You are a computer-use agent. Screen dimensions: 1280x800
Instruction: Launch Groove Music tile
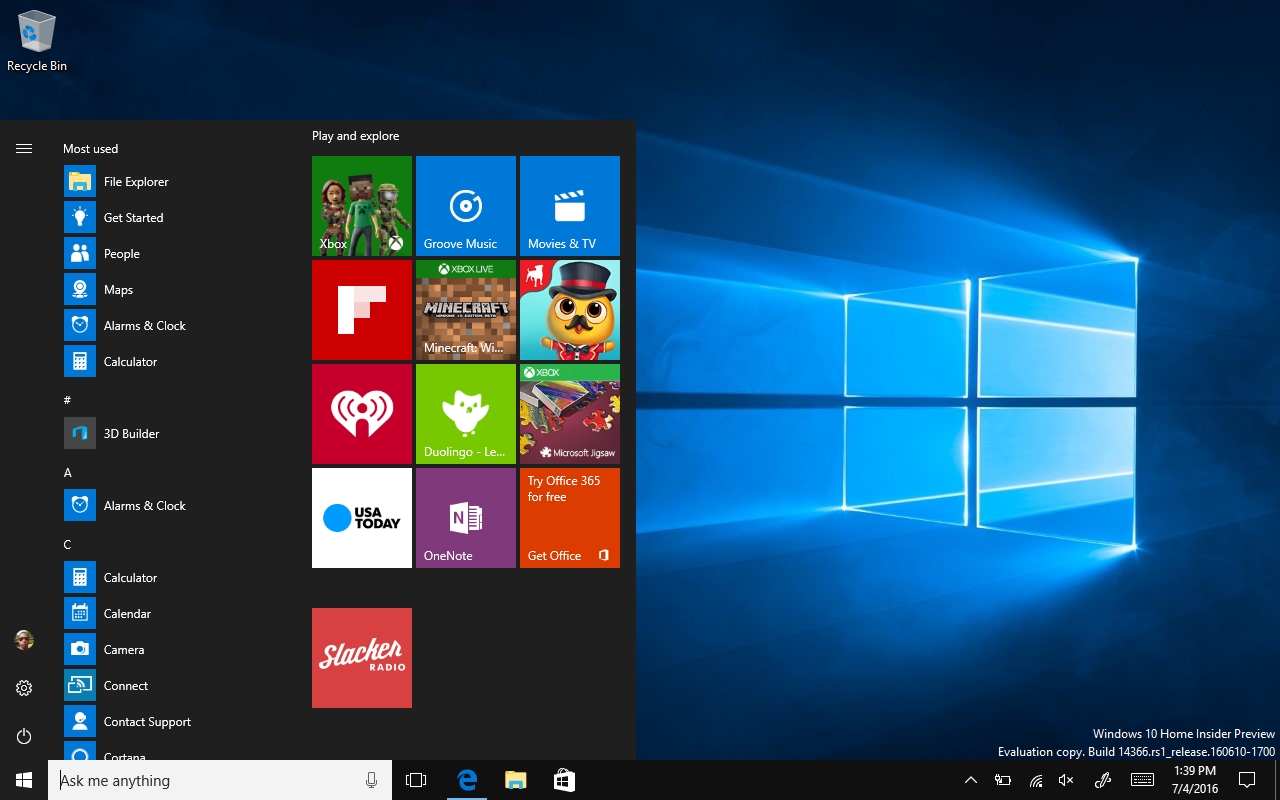(x=466, y=206)
